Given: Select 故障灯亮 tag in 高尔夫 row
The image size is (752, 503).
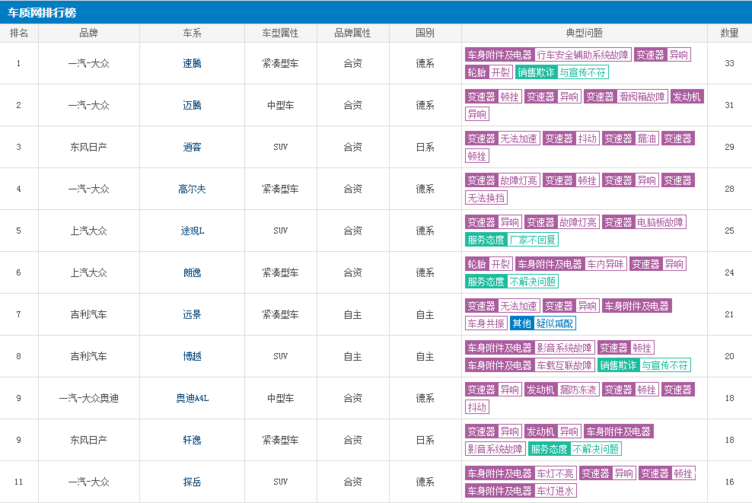Looking at the screenshot, I should (x=519, y=180).
